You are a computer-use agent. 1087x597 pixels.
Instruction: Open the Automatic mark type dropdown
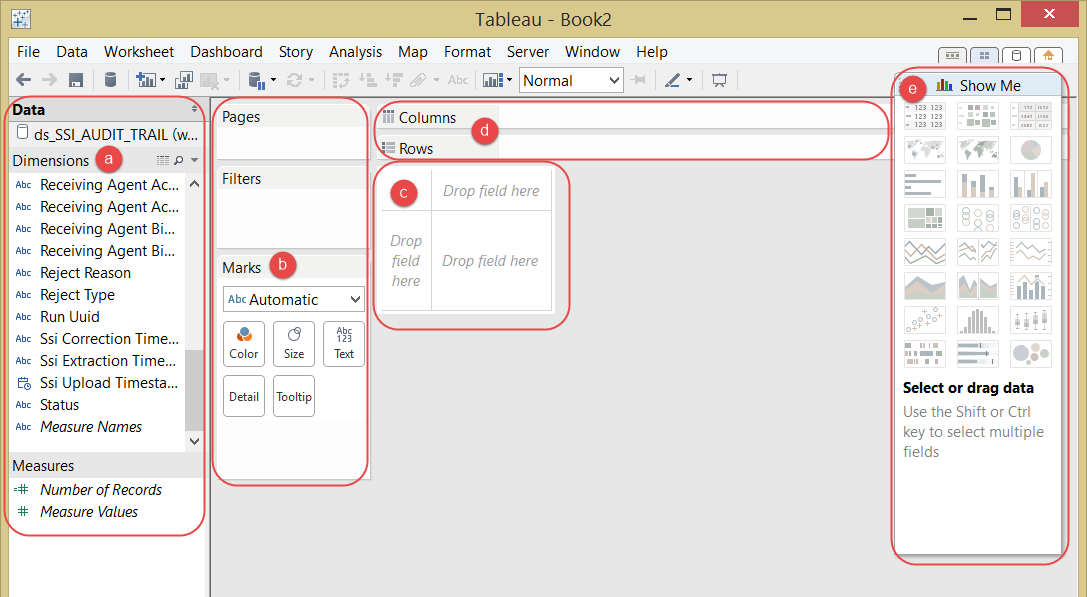(294, 300)
